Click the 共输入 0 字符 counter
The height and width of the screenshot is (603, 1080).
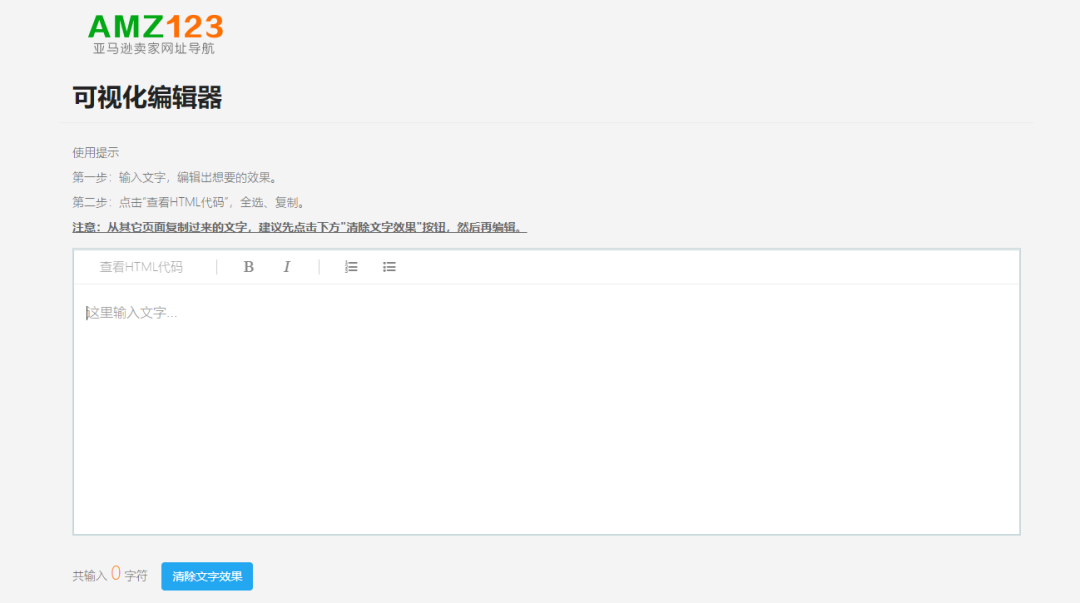[x=110, y=575]
